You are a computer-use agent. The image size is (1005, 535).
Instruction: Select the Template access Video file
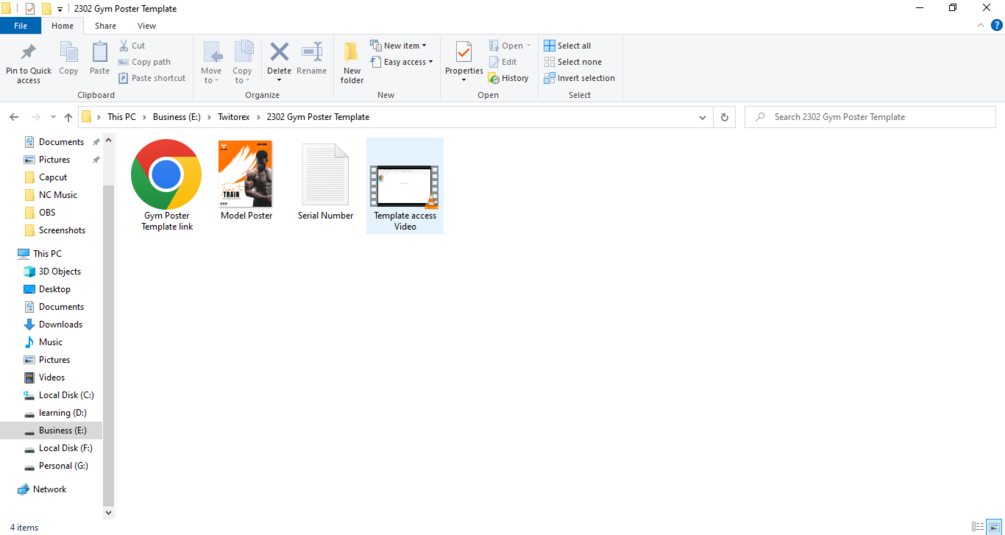pyautogui.click(x=405, y=186)
